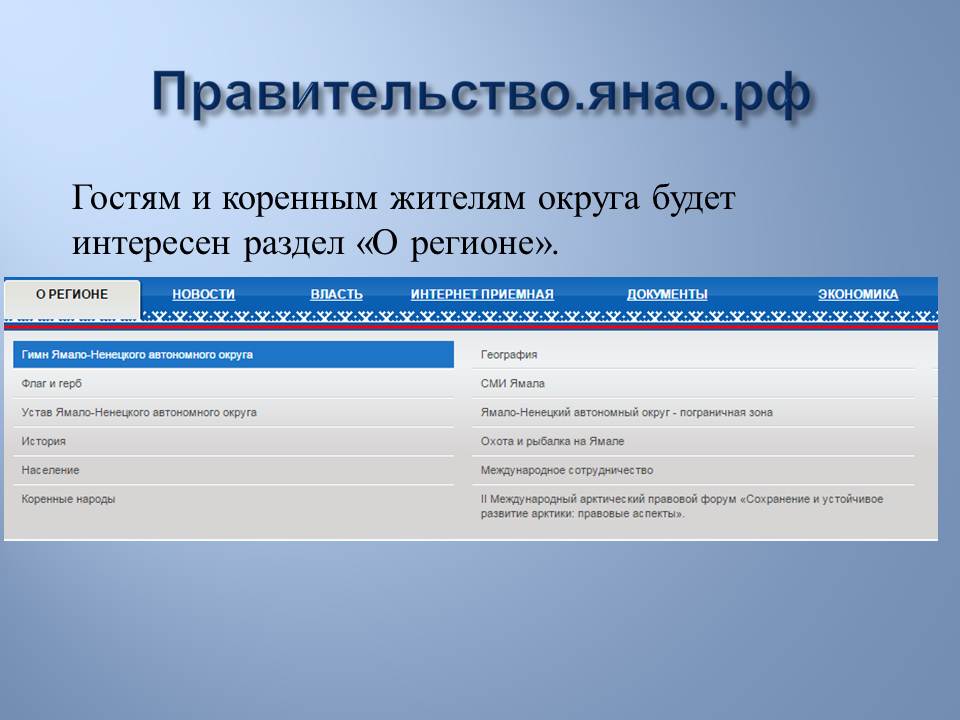The width and height of the screenshot is (960, 720).
Task: Open Устав Ямало-Ненецкого автономного округа link
Action: point(139,412)
